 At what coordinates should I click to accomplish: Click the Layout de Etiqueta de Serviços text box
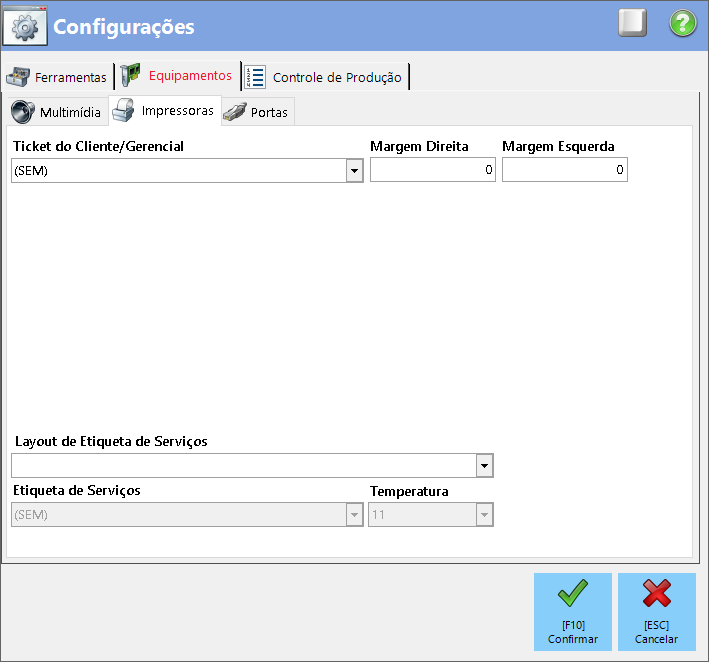click(243, 466)
